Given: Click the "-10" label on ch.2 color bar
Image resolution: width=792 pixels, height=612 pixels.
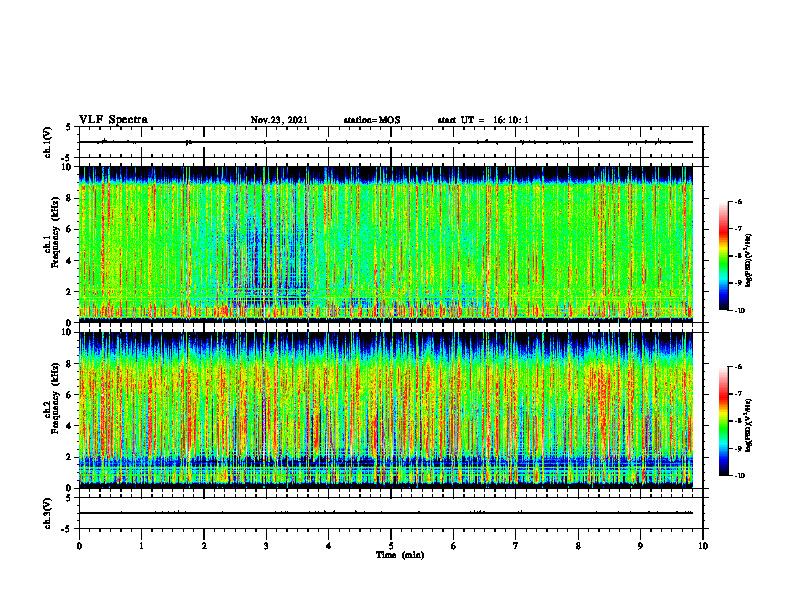Looking at the screenshot, I should 739,476.
